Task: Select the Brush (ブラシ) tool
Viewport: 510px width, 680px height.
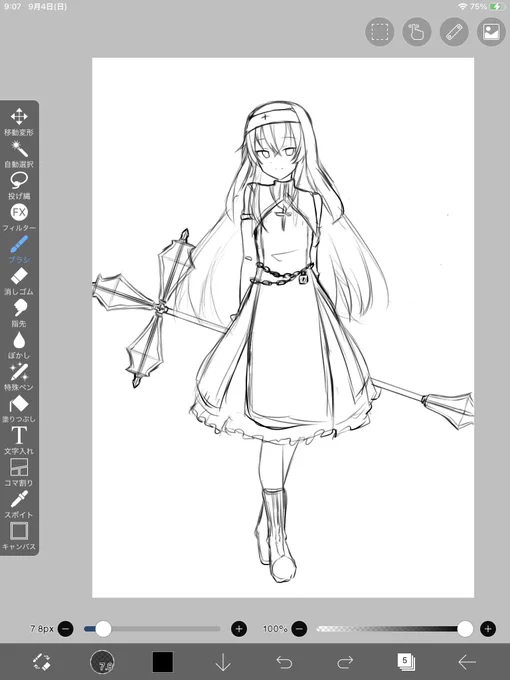Action: coord(19,249)
